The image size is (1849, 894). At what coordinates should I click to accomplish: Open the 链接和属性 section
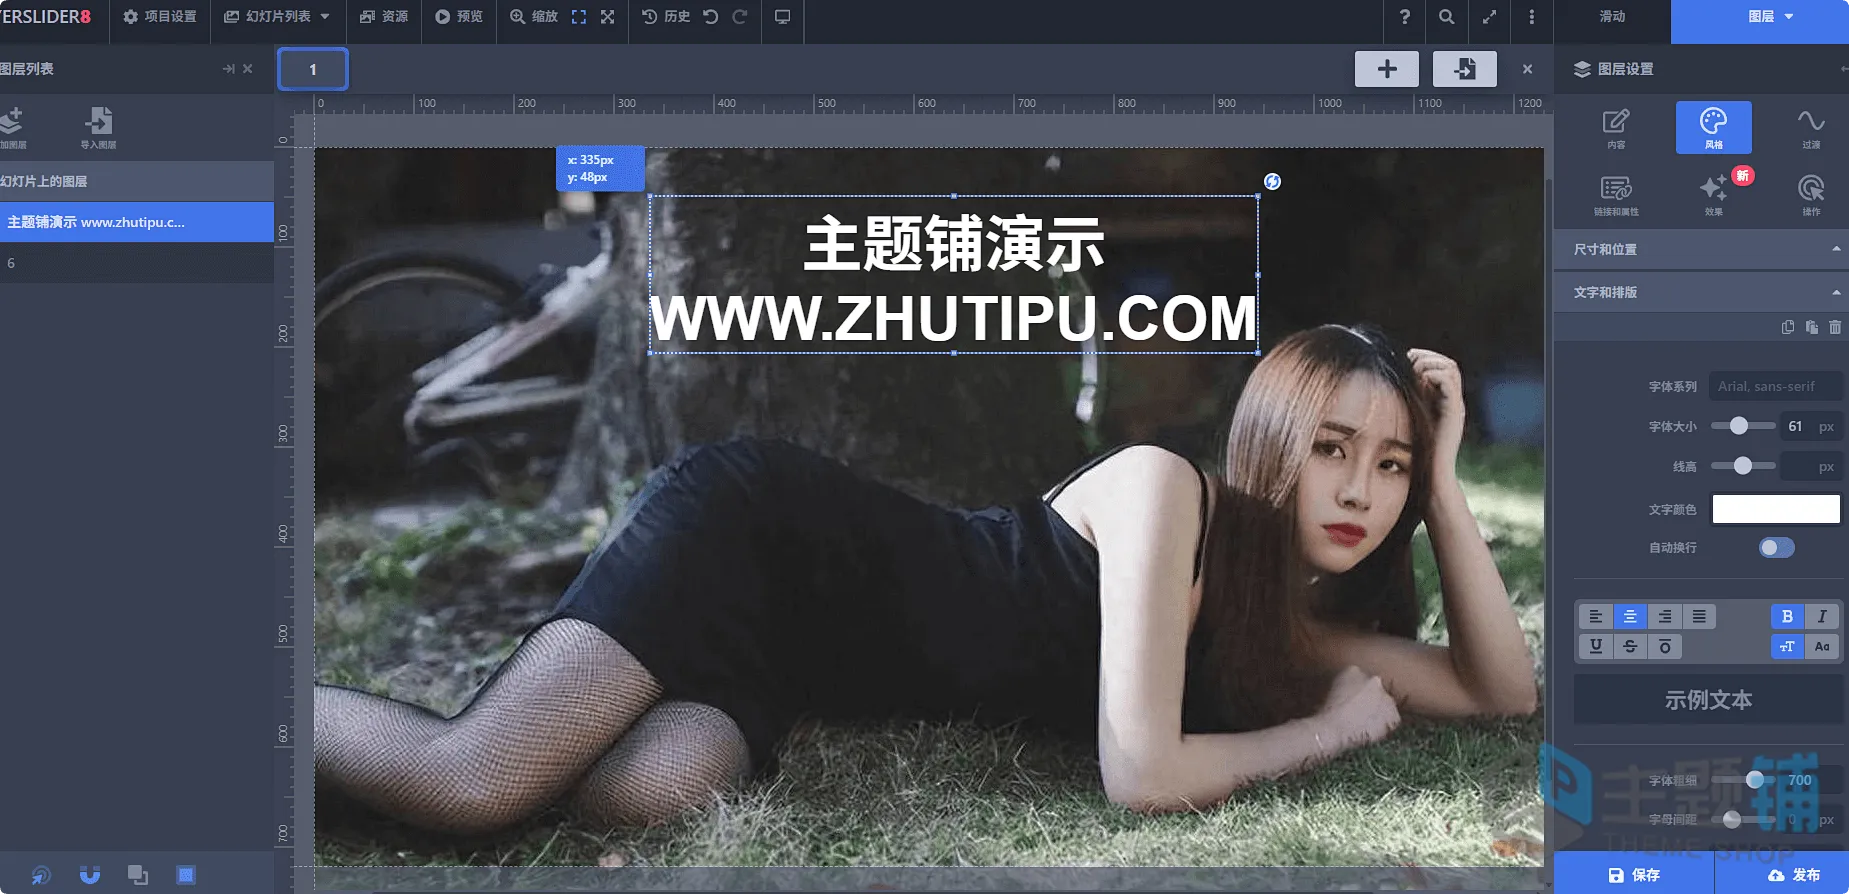(1616, 195)
